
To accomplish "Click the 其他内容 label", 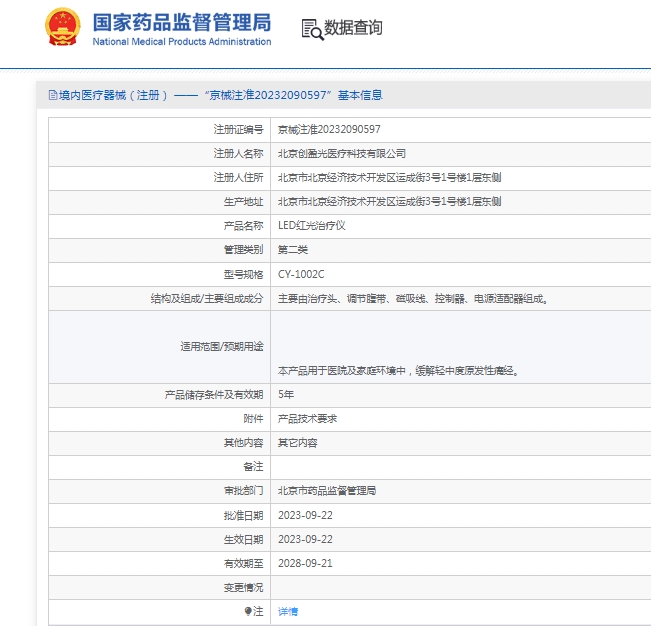I will pyautogui.click(x=243, y=443).
